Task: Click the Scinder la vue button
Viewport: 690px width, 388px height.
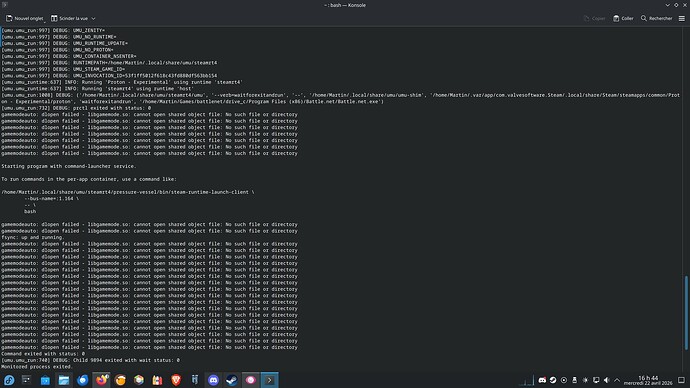Action: (69, 18)
